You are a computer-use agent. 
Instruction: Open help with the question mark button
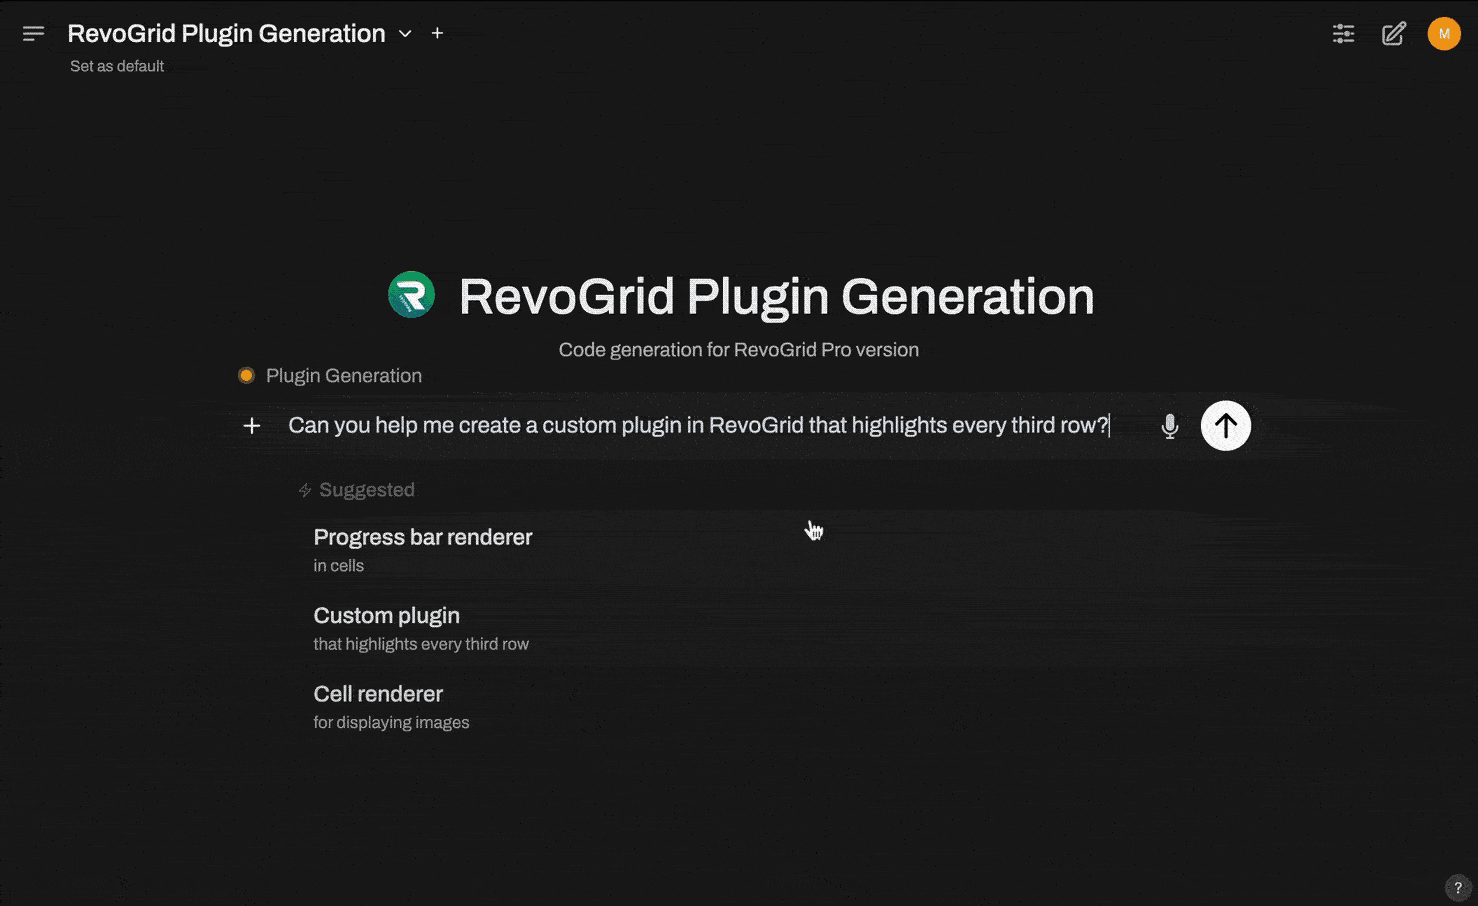(x=1457, y=887)
